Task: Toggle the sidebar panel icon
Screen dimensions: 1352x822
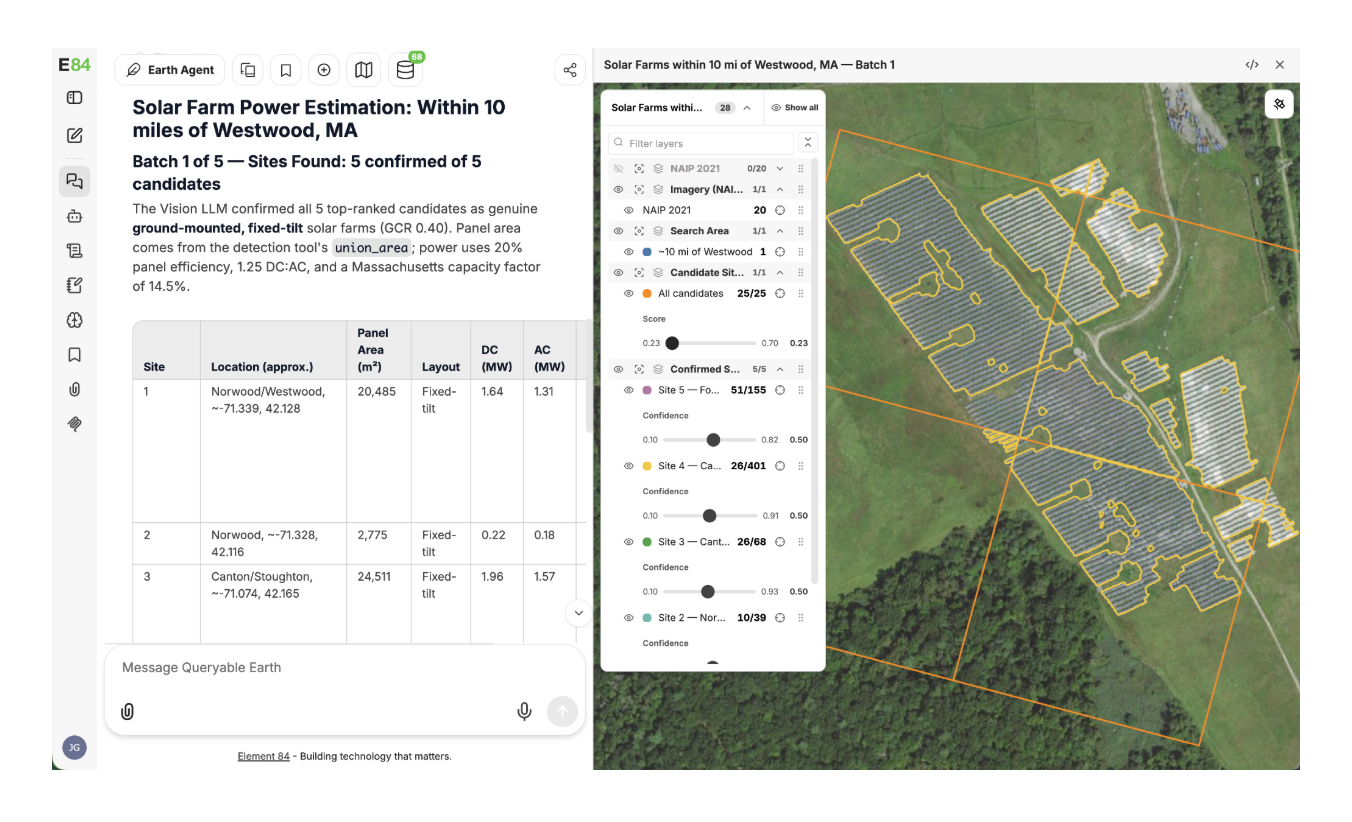Action: click(x=74, y=98)
